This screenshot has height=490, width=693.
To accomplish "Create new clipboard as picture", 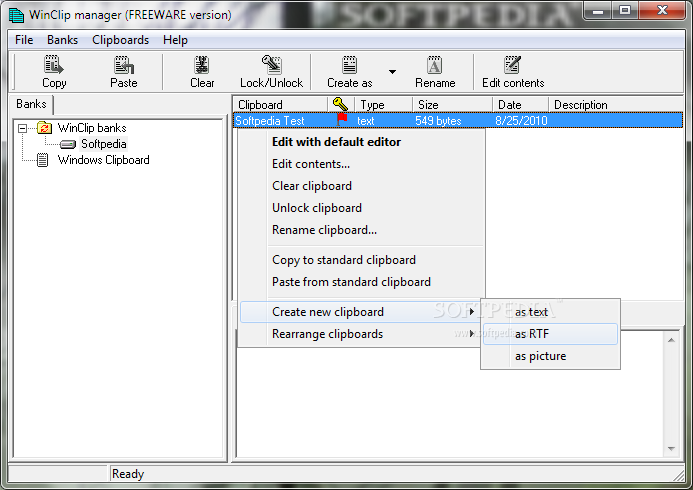I will click(x=550, y=356).
